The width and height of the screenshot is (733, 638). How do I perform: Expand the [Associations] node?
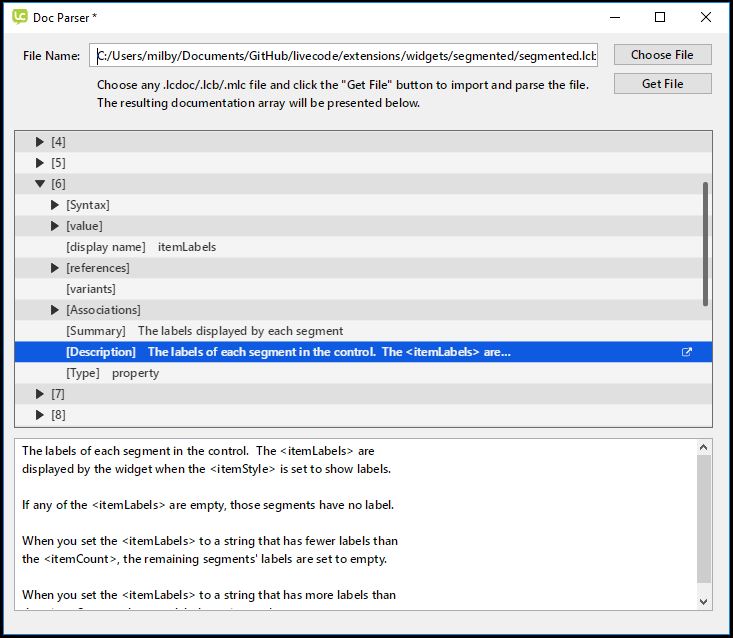click(x=56, y=310)
